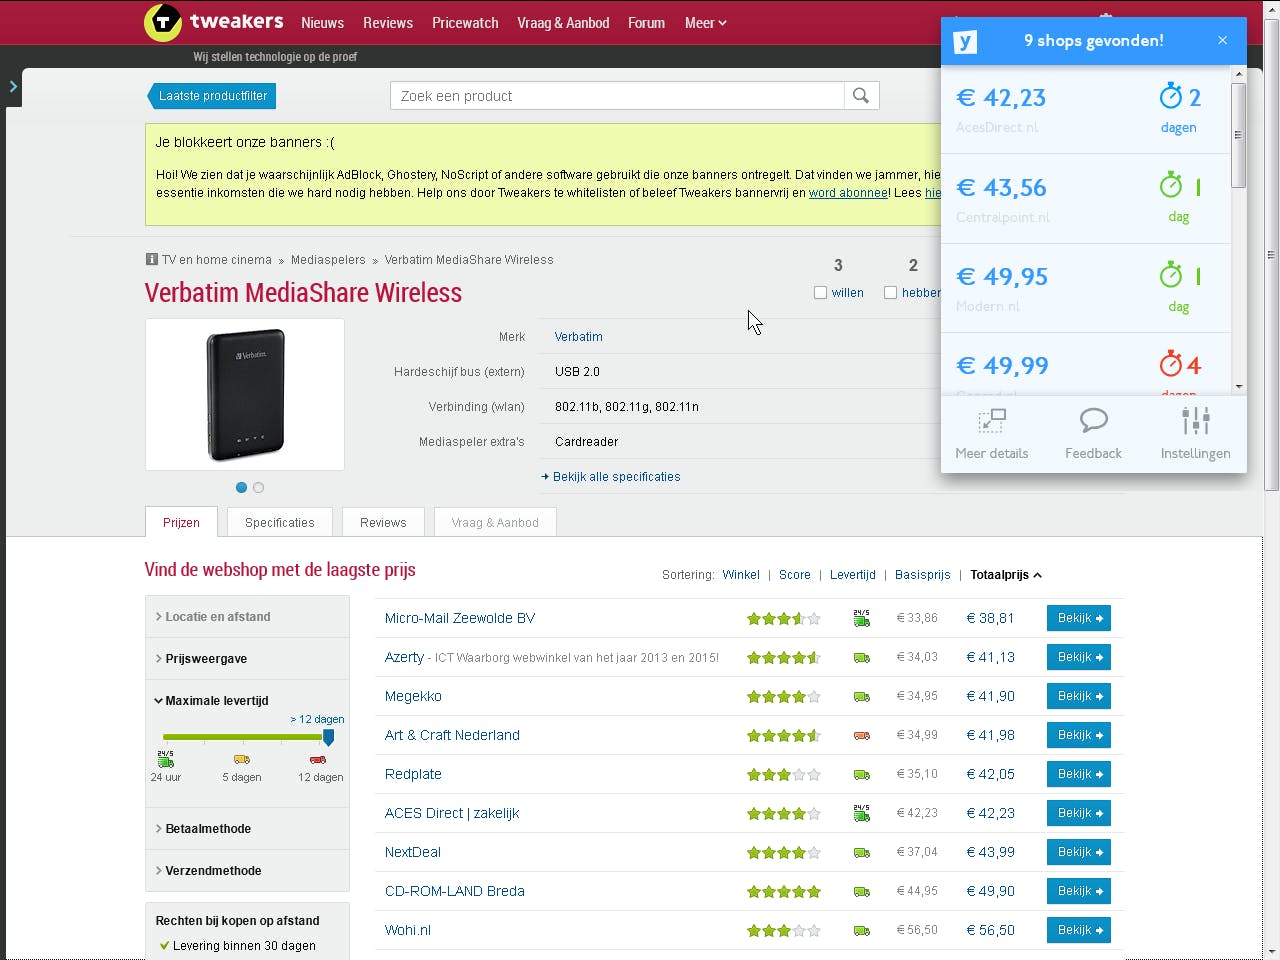Expand 'Bekijk alle specificaties'
The width and height of the screenshot is (1280, 960).
point(611,477)
